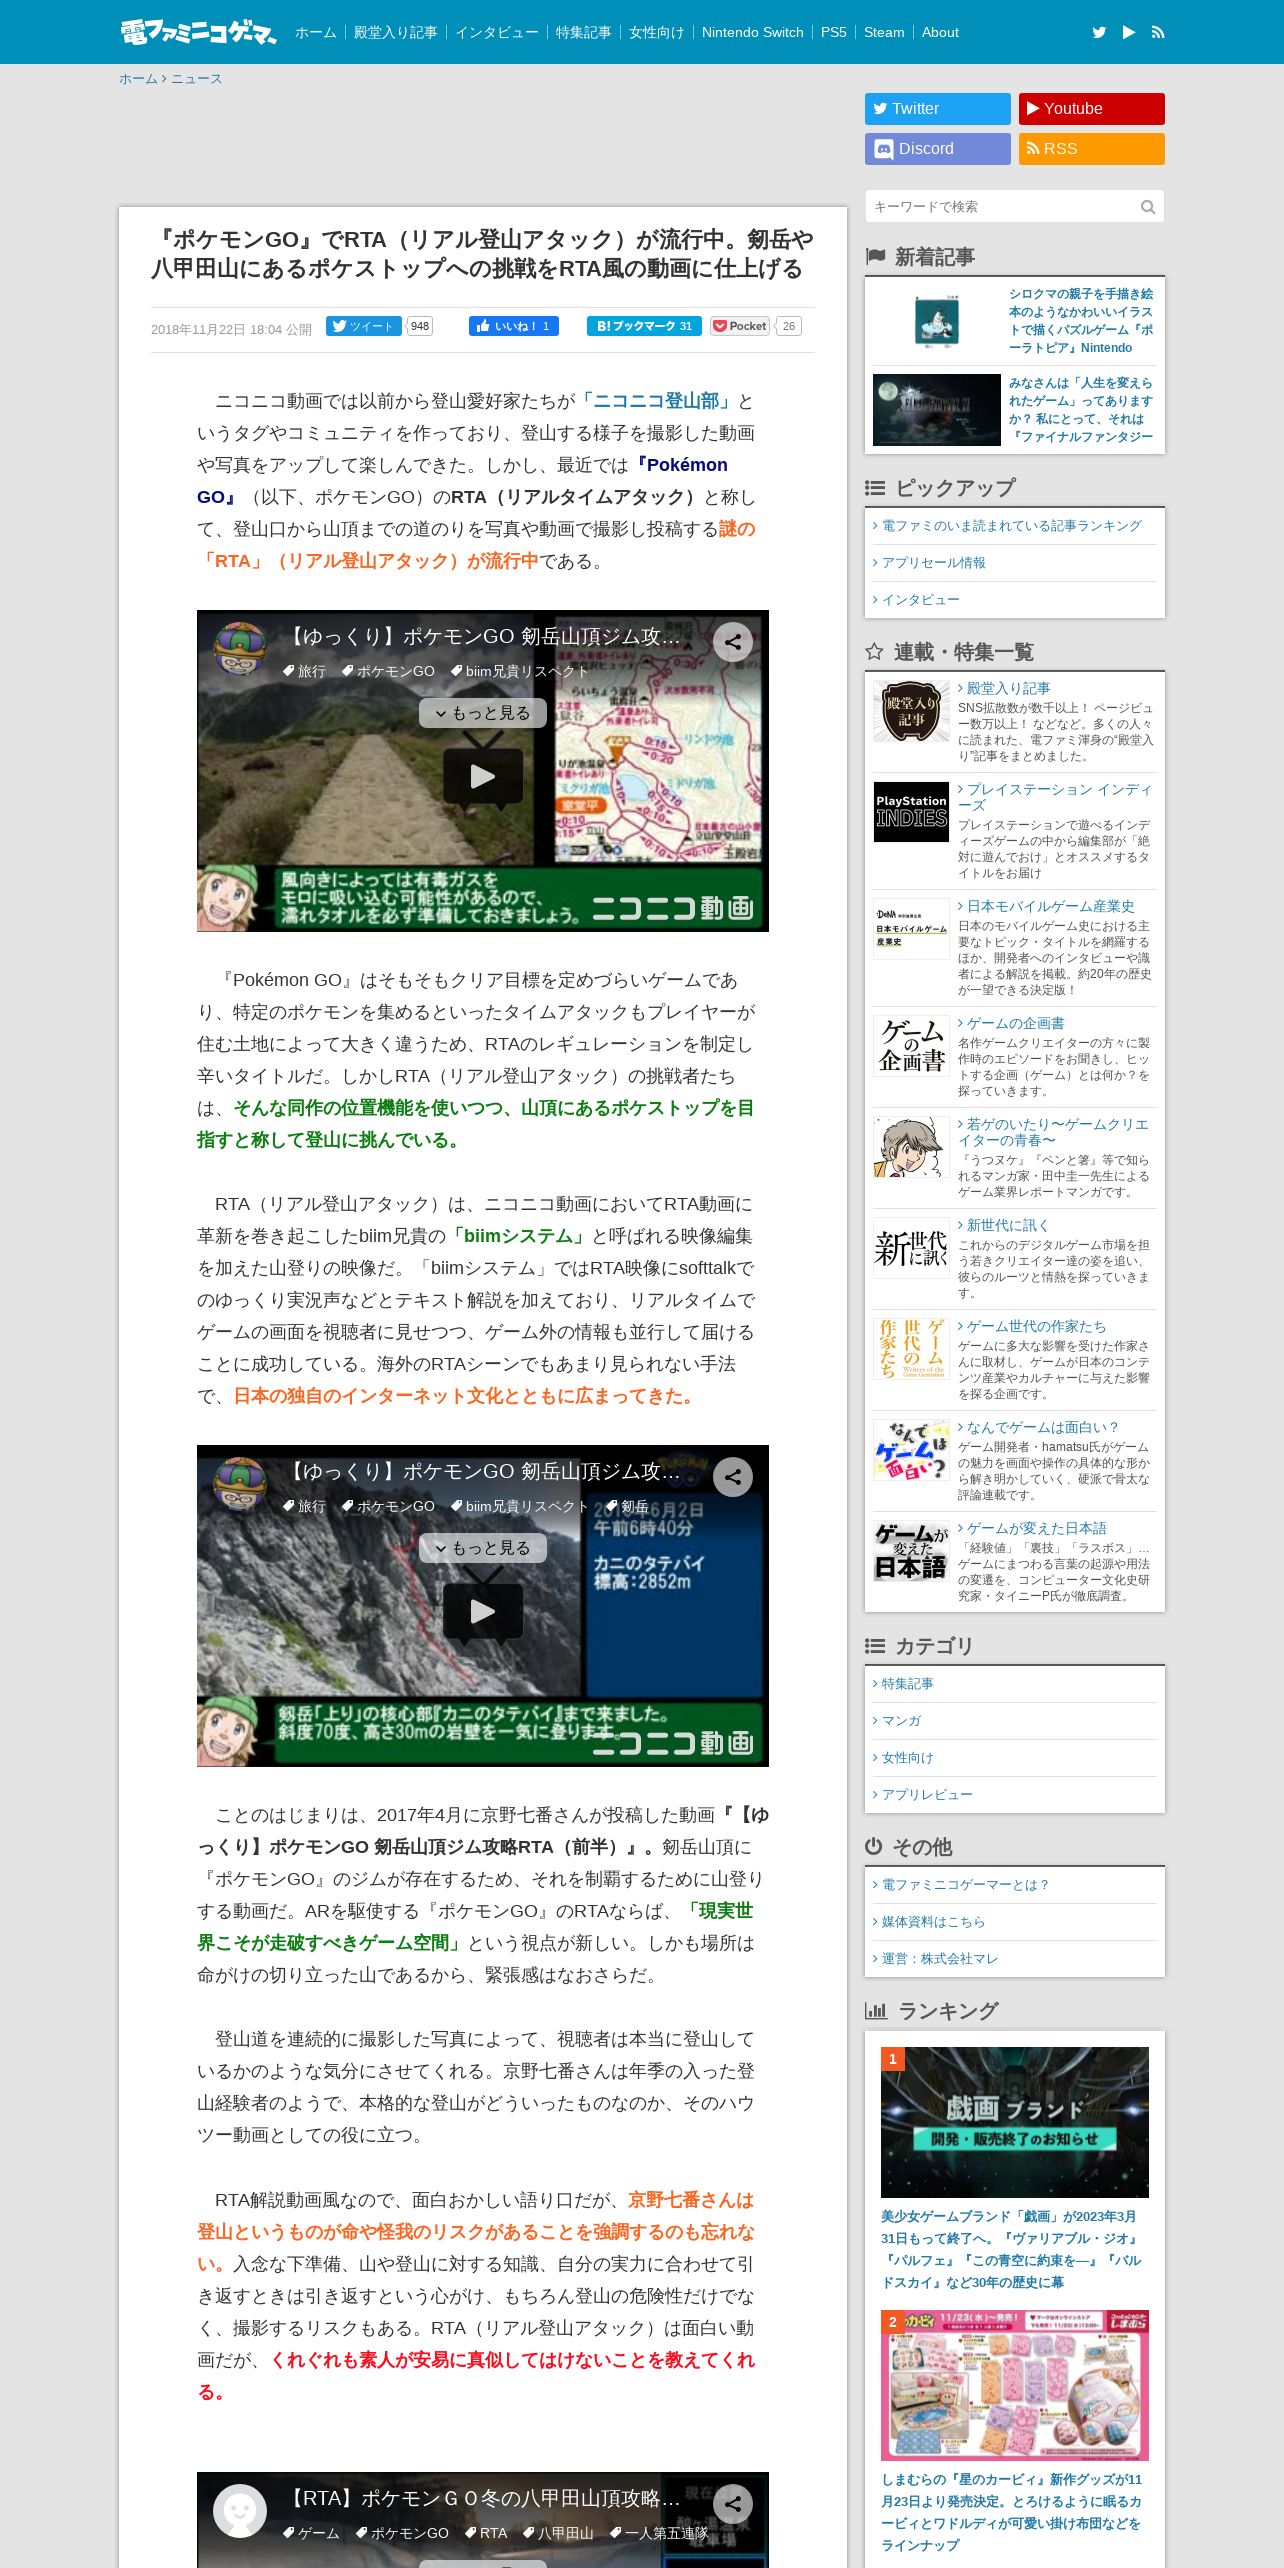Click the share icon on the second video

(x=732, y=1477)
